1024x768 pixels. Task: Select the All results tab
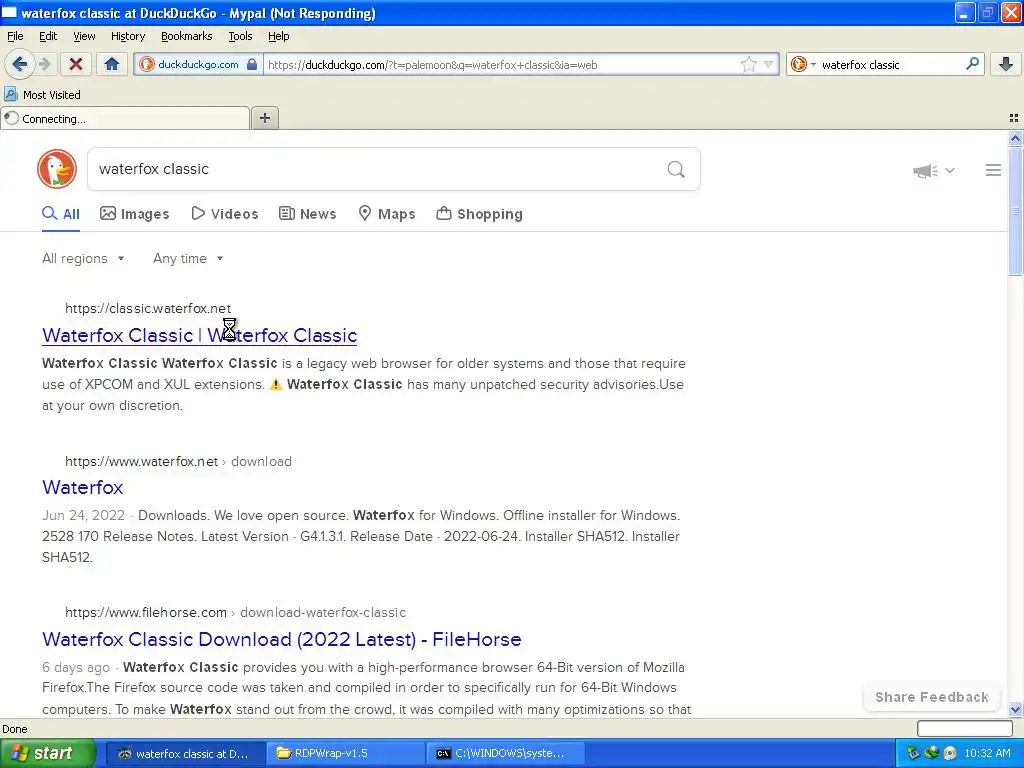click(x=61, y=214)
